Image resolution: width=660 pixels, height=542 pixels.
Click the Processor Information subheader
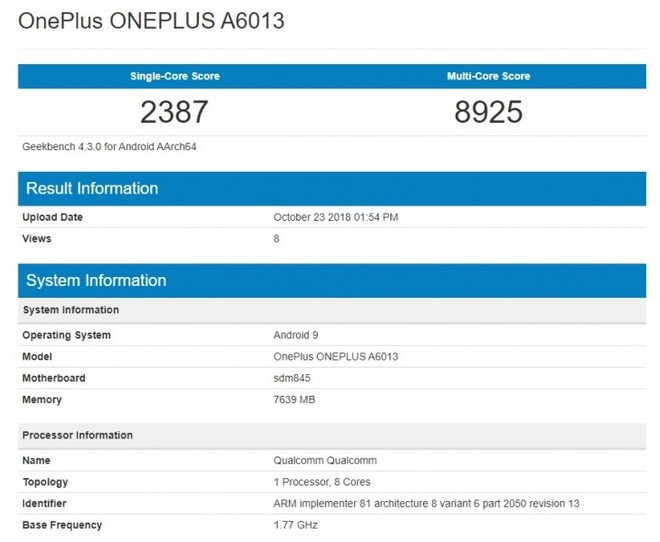(332, 436)
